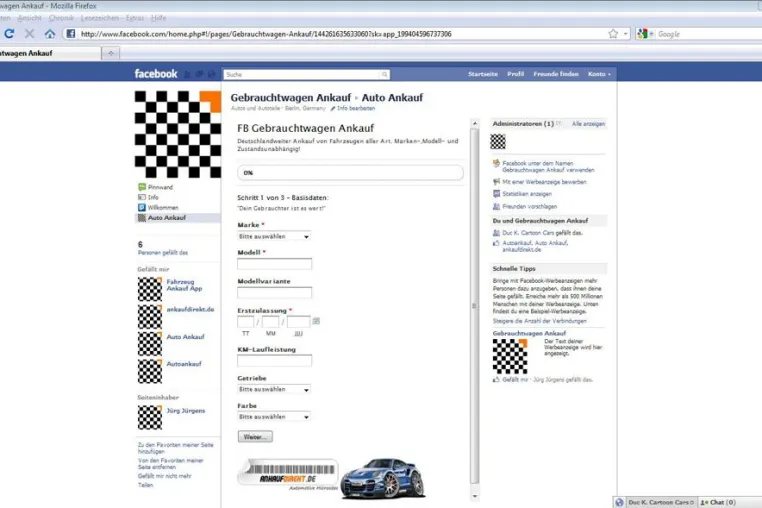The image size is (762, 508).
Task: Stop loading the page
Action: click(29, 34)
